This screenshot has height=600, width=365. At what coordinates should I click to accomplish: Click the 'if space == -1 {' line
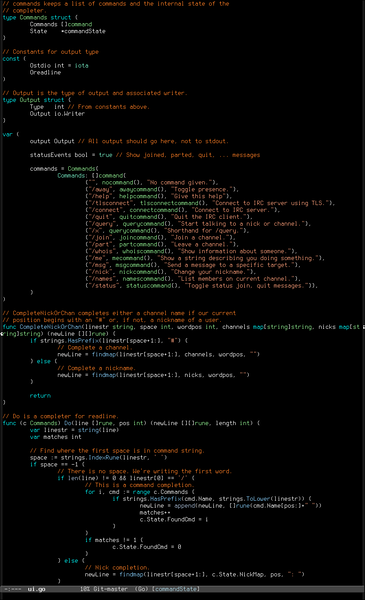coord(57,465)
